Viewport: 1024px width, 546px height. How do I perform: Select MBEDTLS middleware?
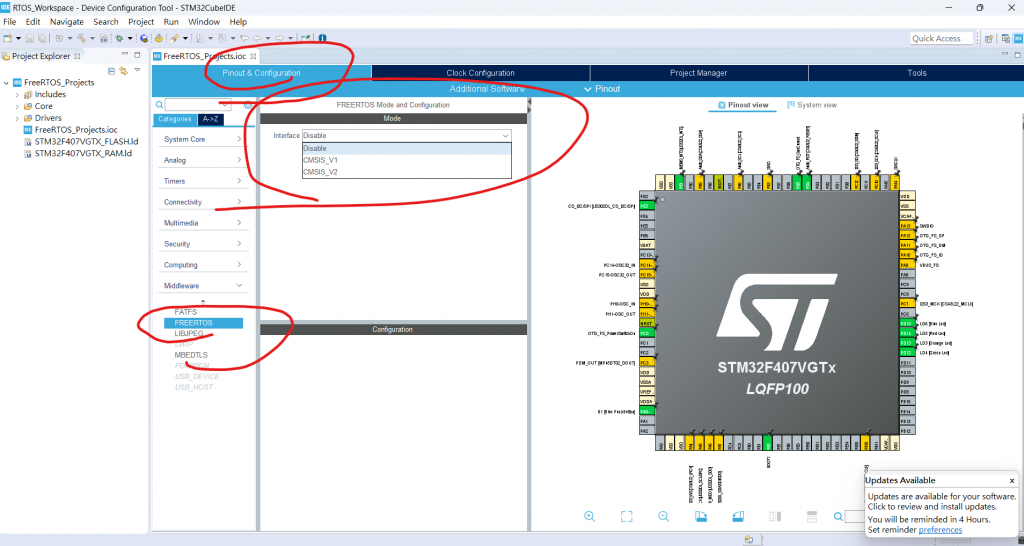191,355
